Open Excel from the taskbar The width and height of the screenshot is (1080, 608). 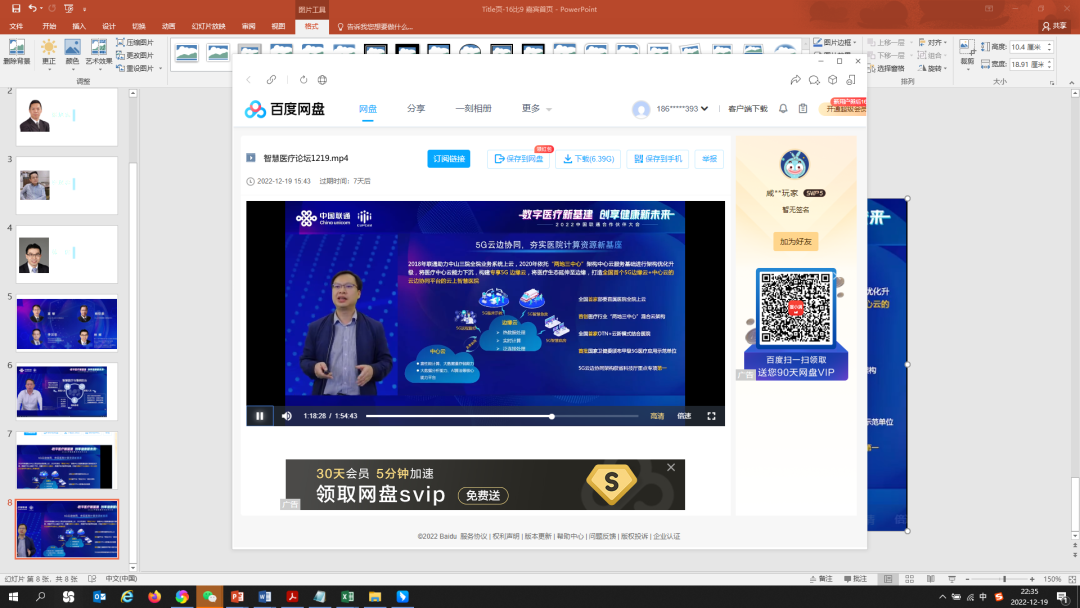tap(347, 596)
